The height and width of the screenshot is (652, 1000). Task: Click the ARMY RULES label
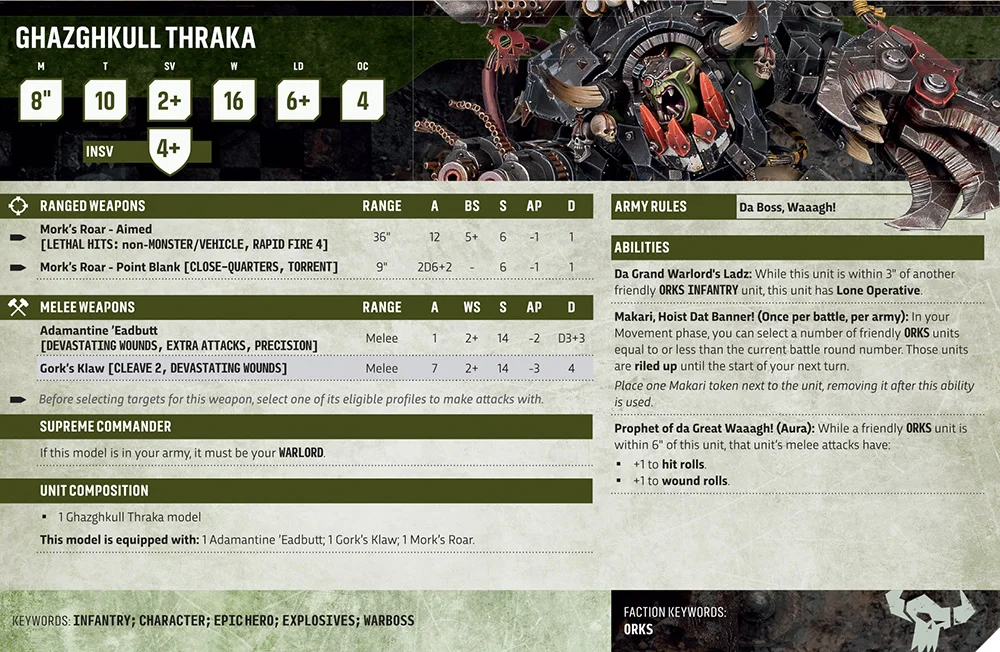coord(651,207)
